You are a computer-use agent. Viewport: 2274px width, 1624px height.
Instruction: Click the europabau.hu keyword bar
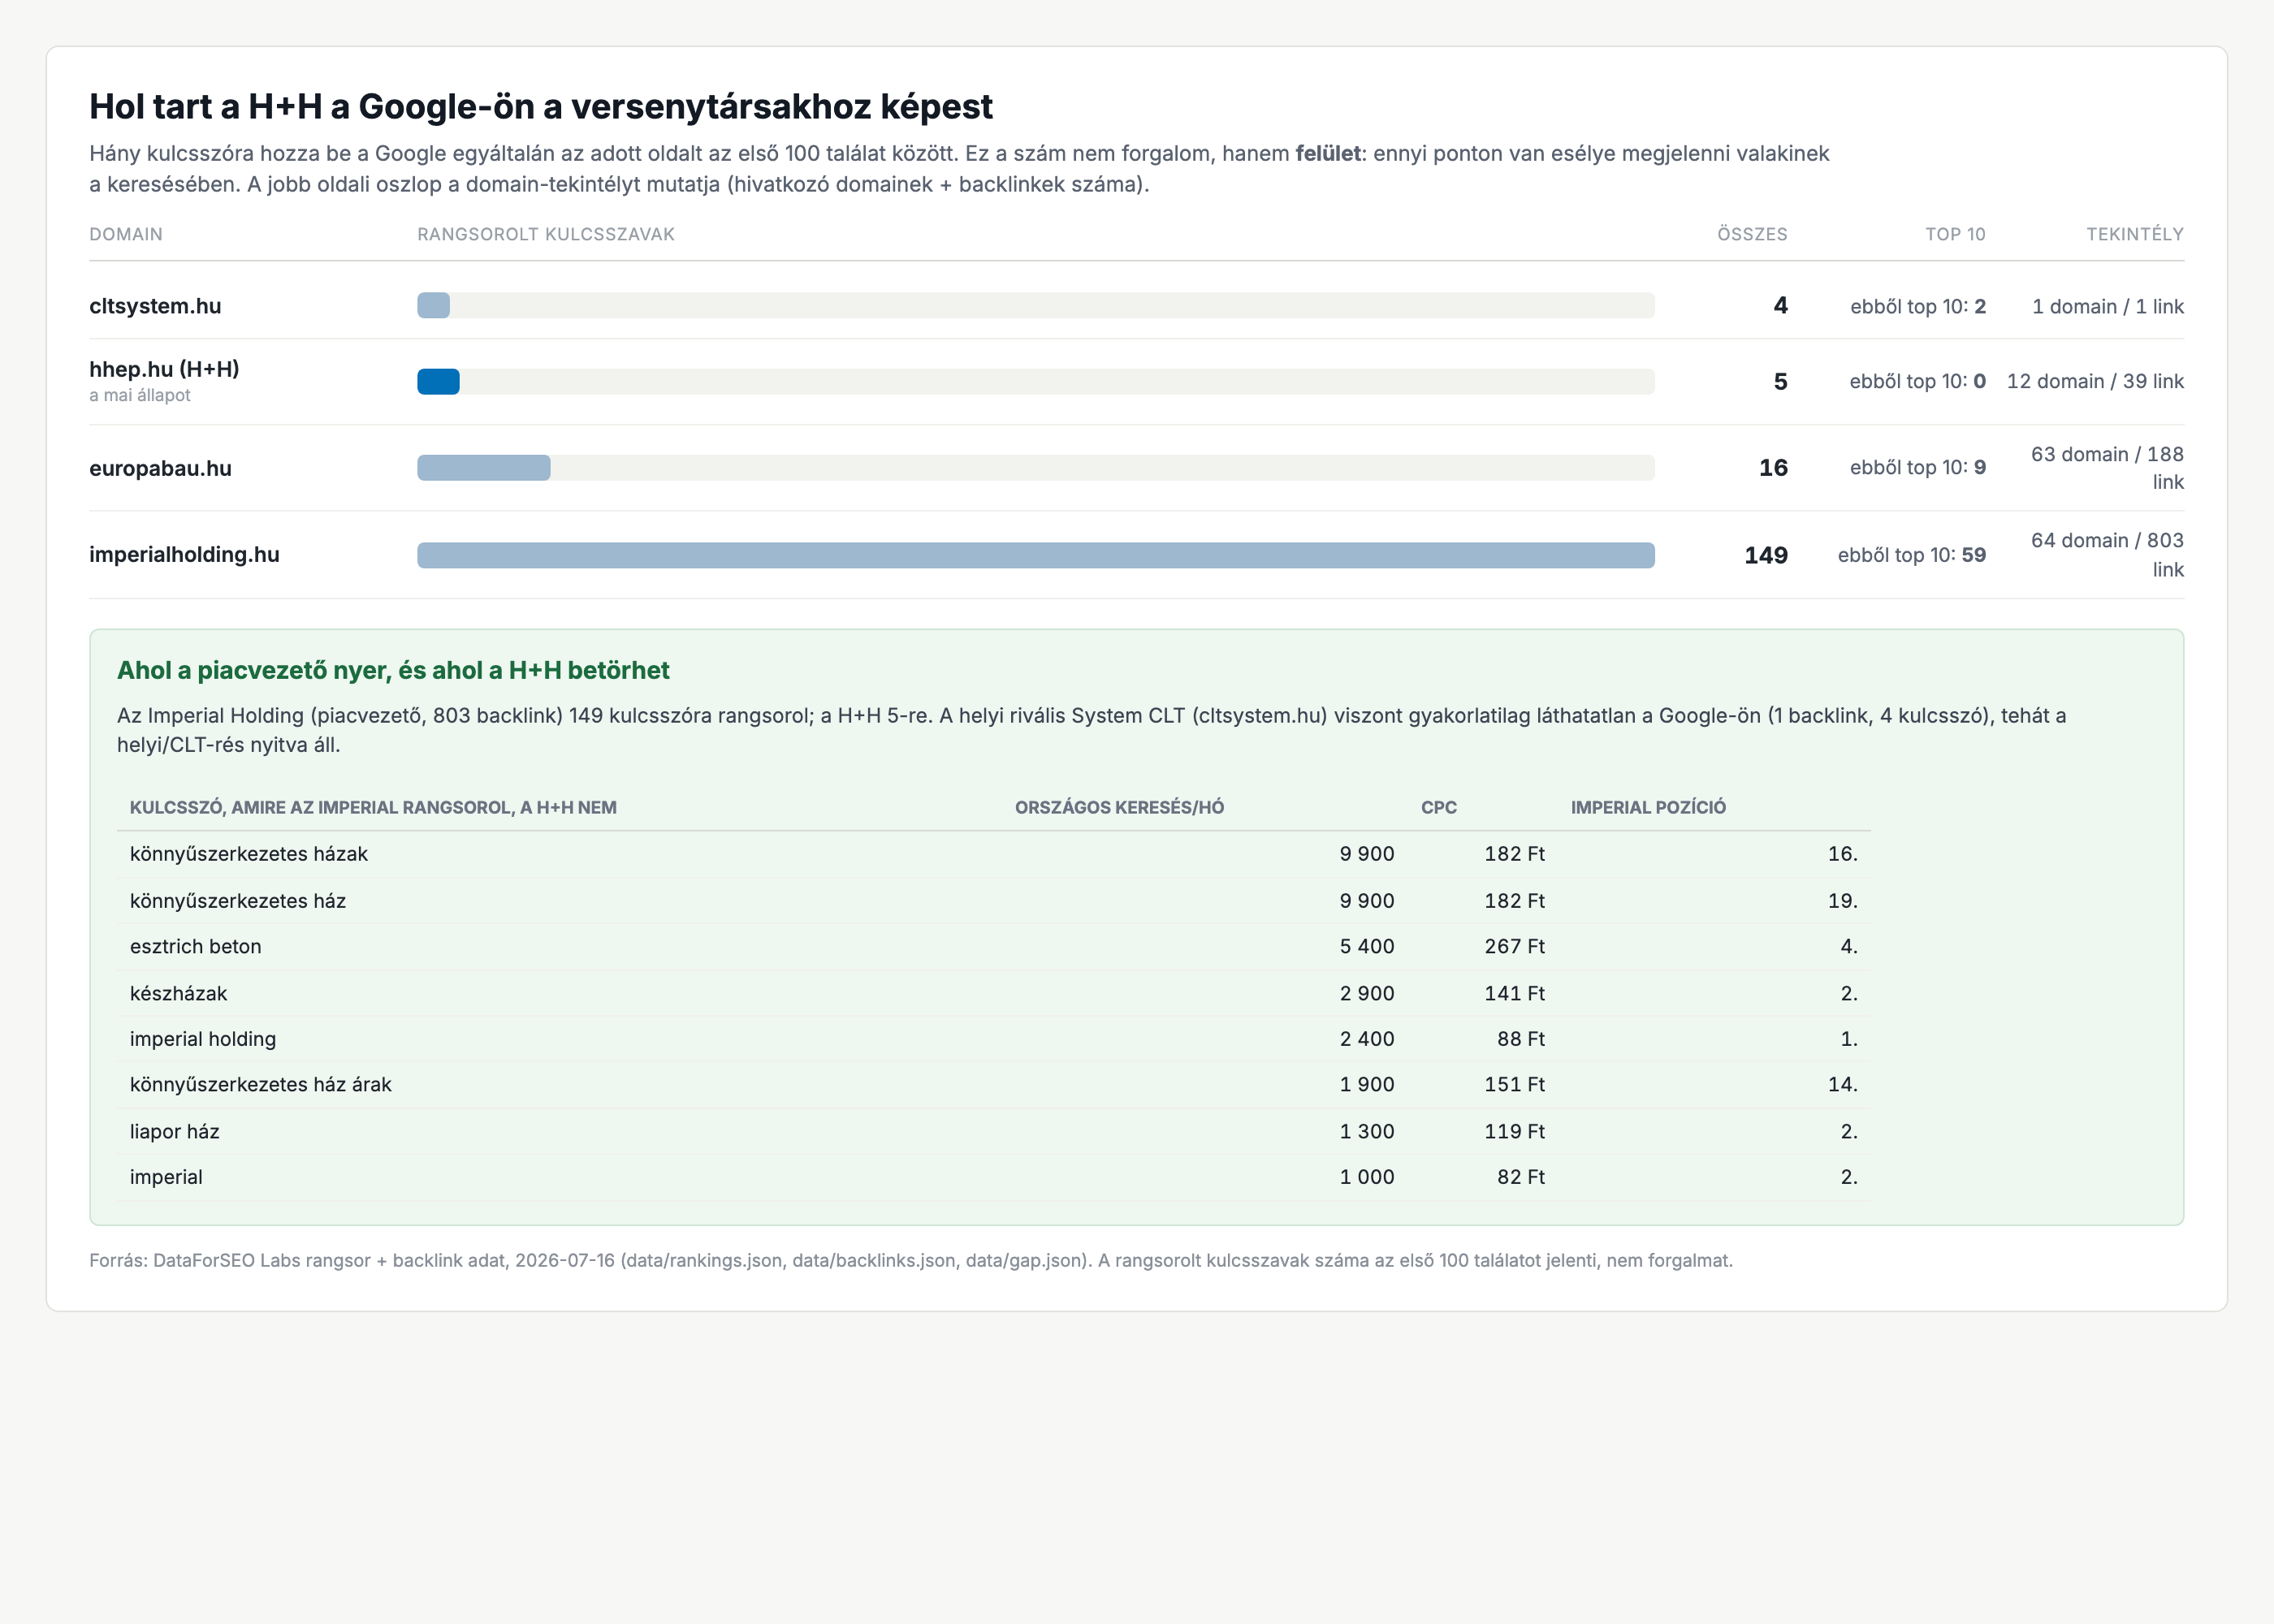click(484, 468)
